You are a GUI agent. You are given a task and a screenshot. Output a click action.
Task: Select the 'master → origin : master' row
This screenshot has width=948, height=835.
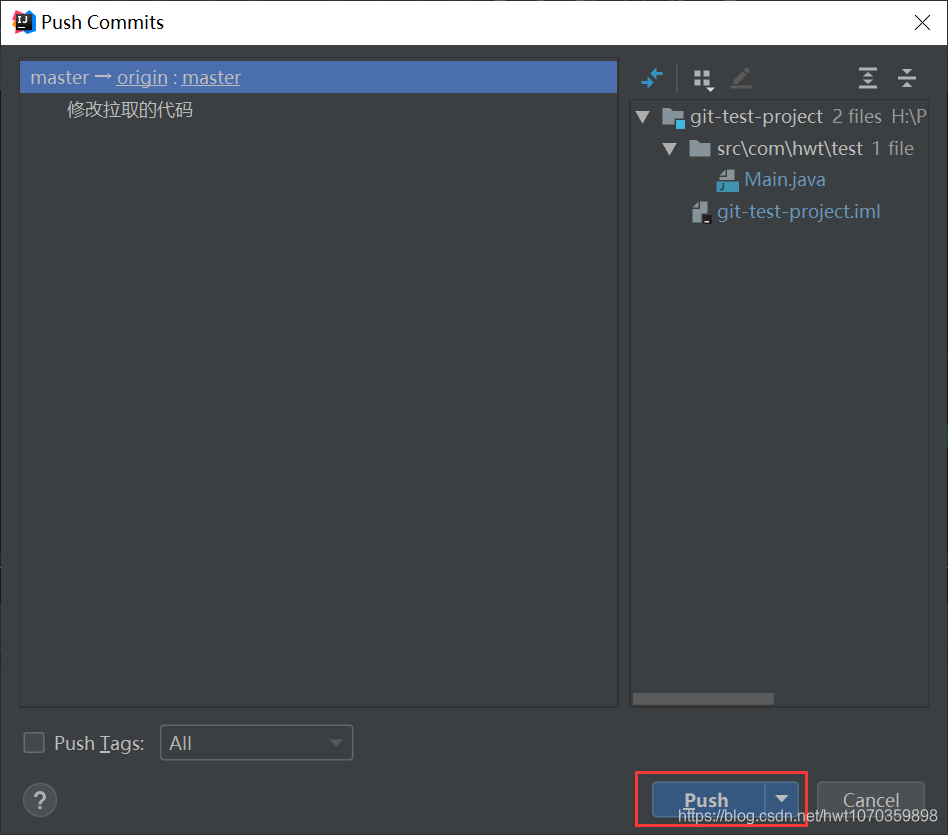click(x=318, y=77)
